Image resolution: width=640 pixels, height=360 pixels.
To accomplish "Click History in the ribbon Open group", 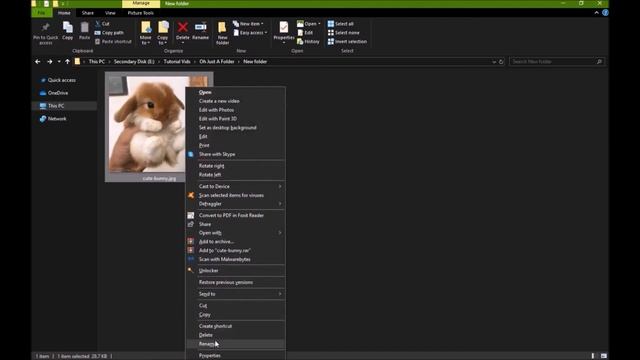I will pyautogui.click(x=308, y=42).
